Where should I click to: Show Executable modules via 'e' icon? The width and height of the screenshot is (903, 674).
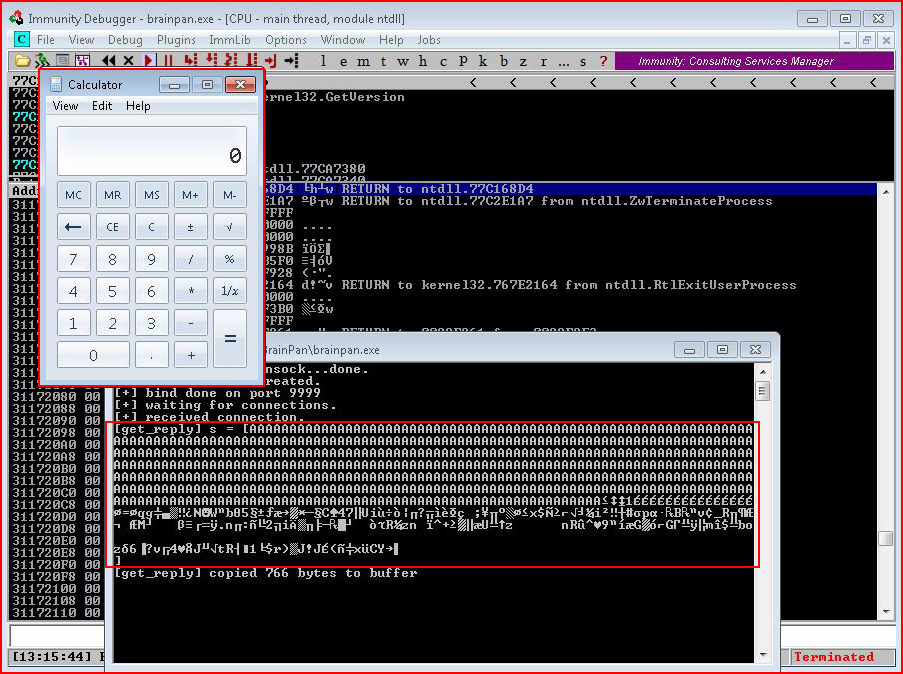click(x=343, y=61)
